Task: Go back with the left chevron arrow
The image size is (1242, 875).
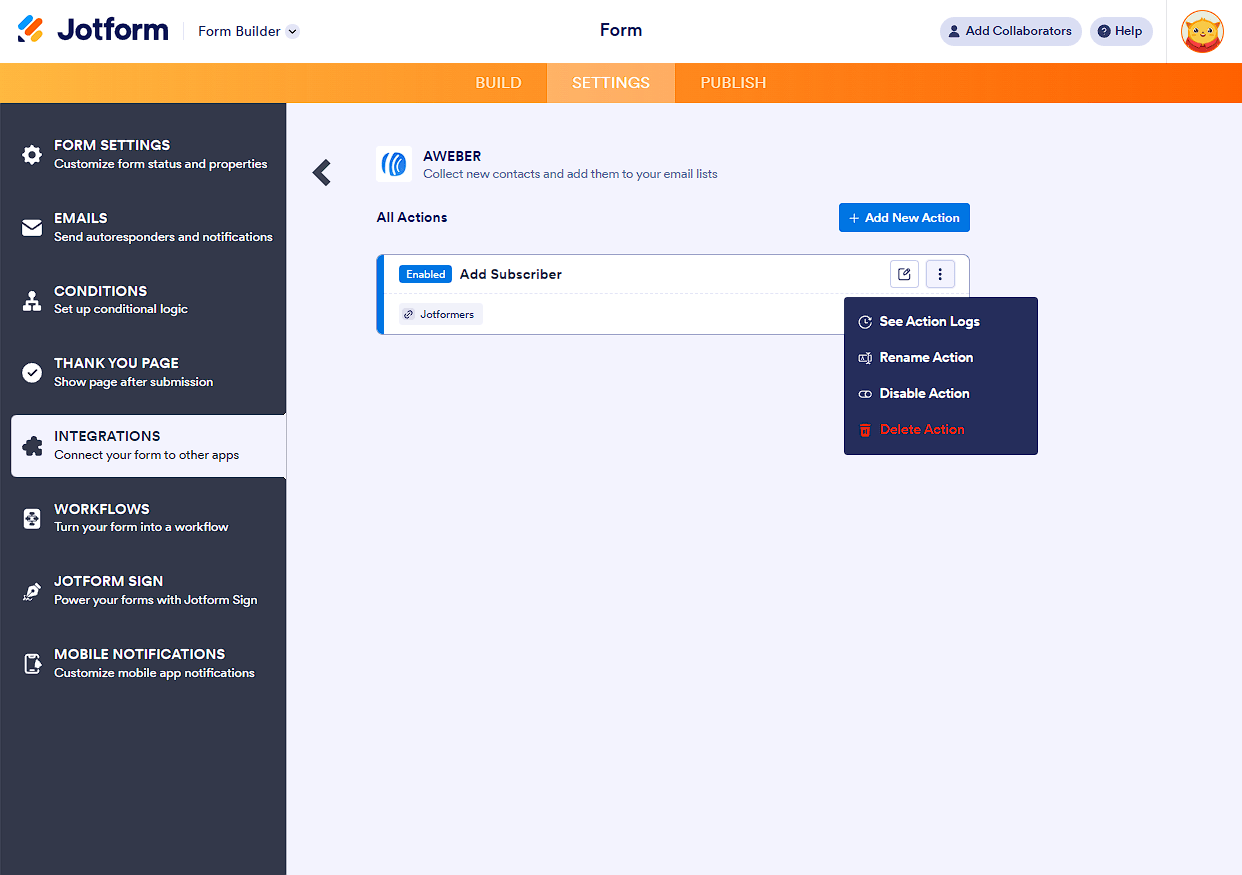Action: point(321,173)
